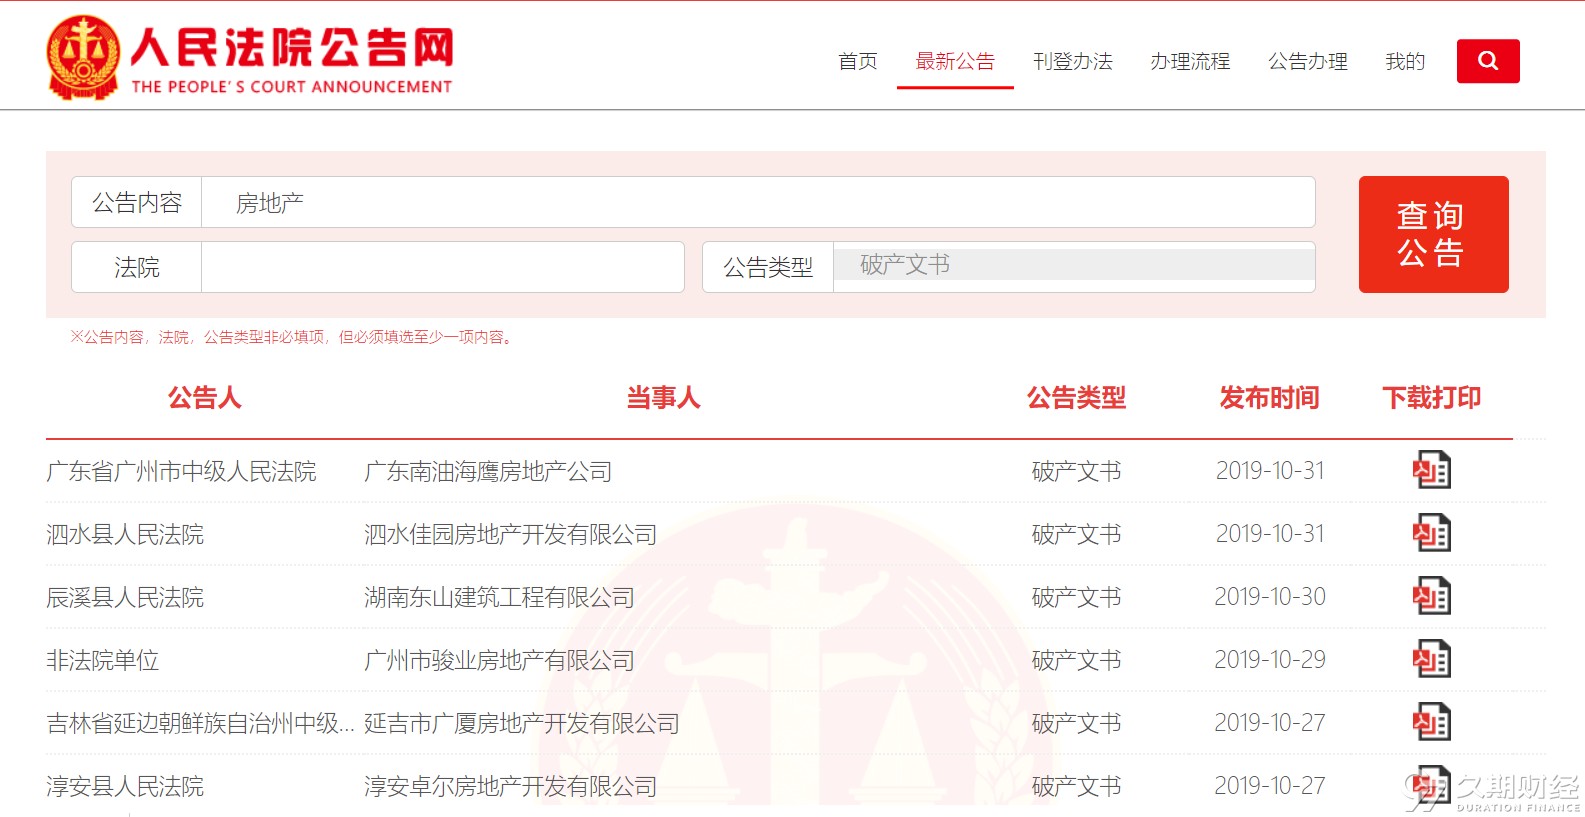Image resolution: width=1585 pixels, height=817 pixels.
Task: Open party 泗水佳园房地产开发有限公司
Action: (510, 534)
